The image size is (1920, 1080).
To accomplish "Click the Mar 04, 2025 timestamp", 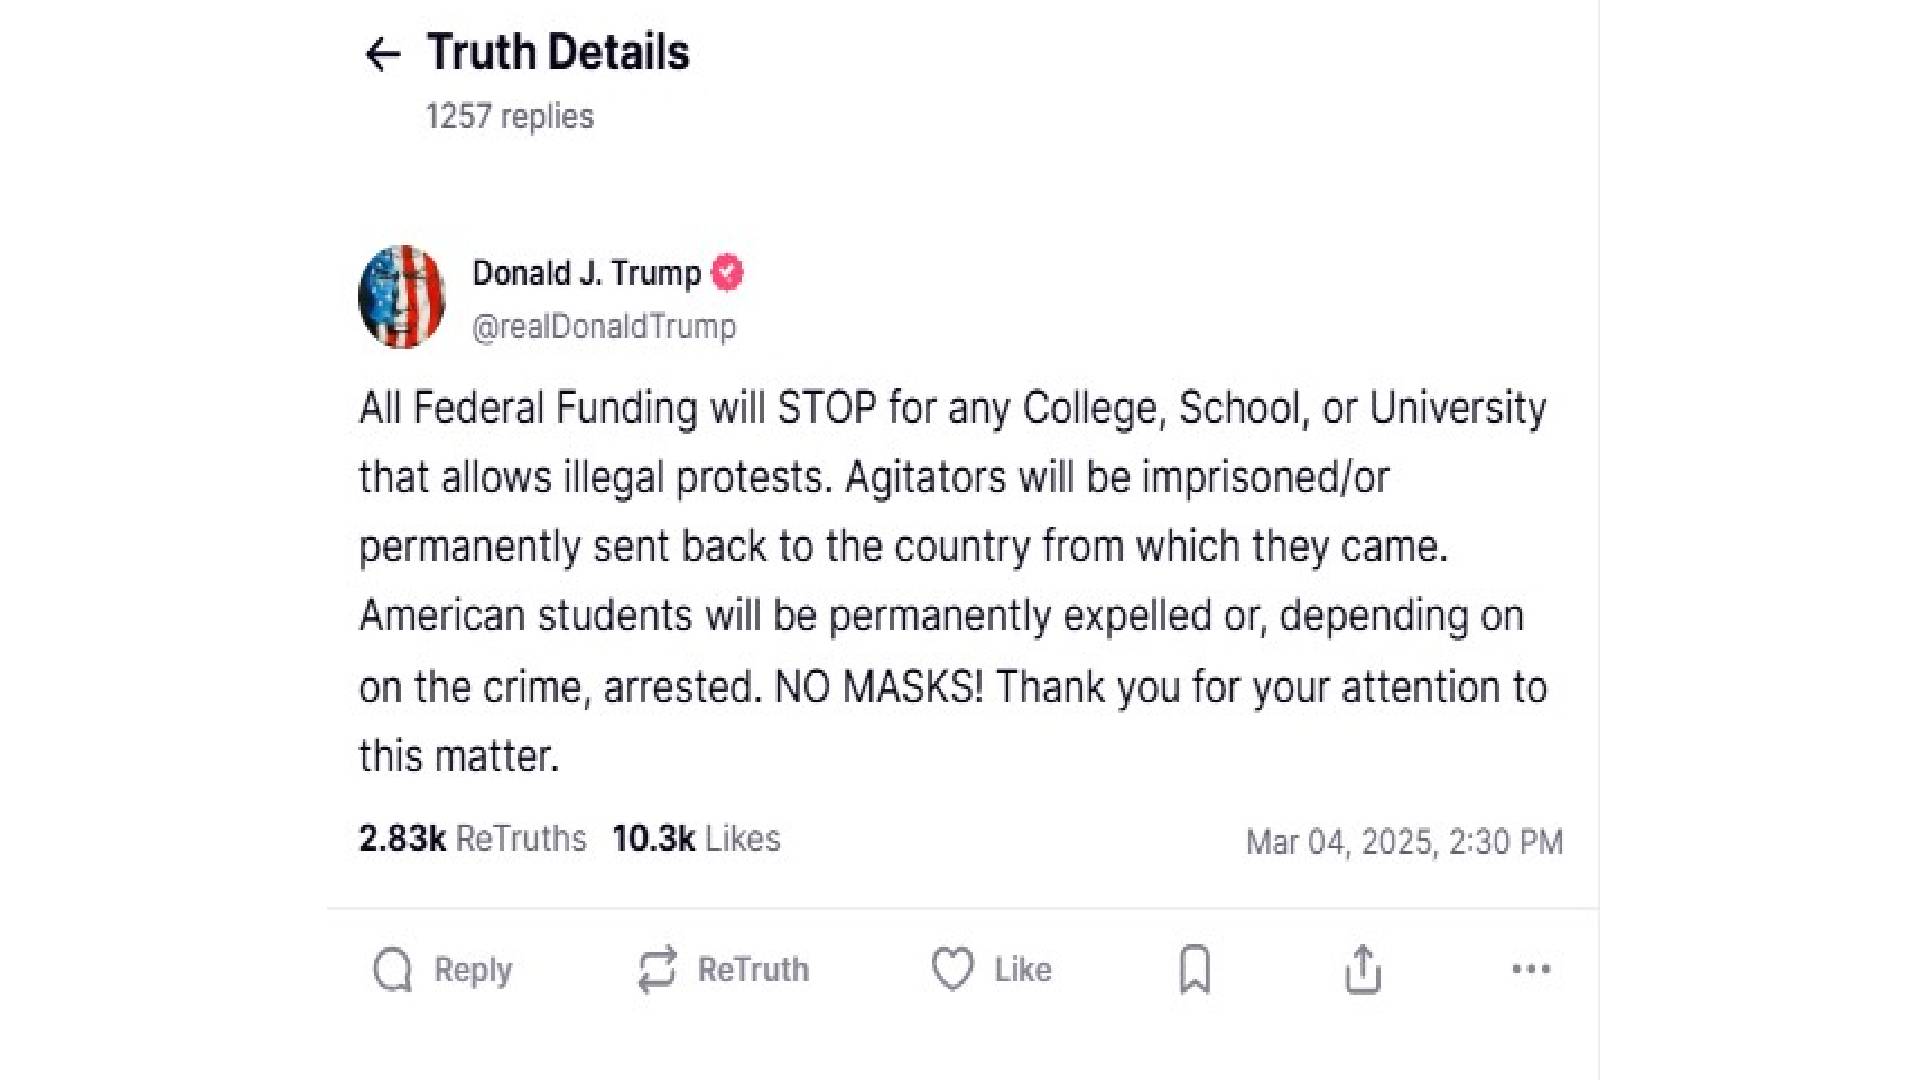I will pos(1404,842).
